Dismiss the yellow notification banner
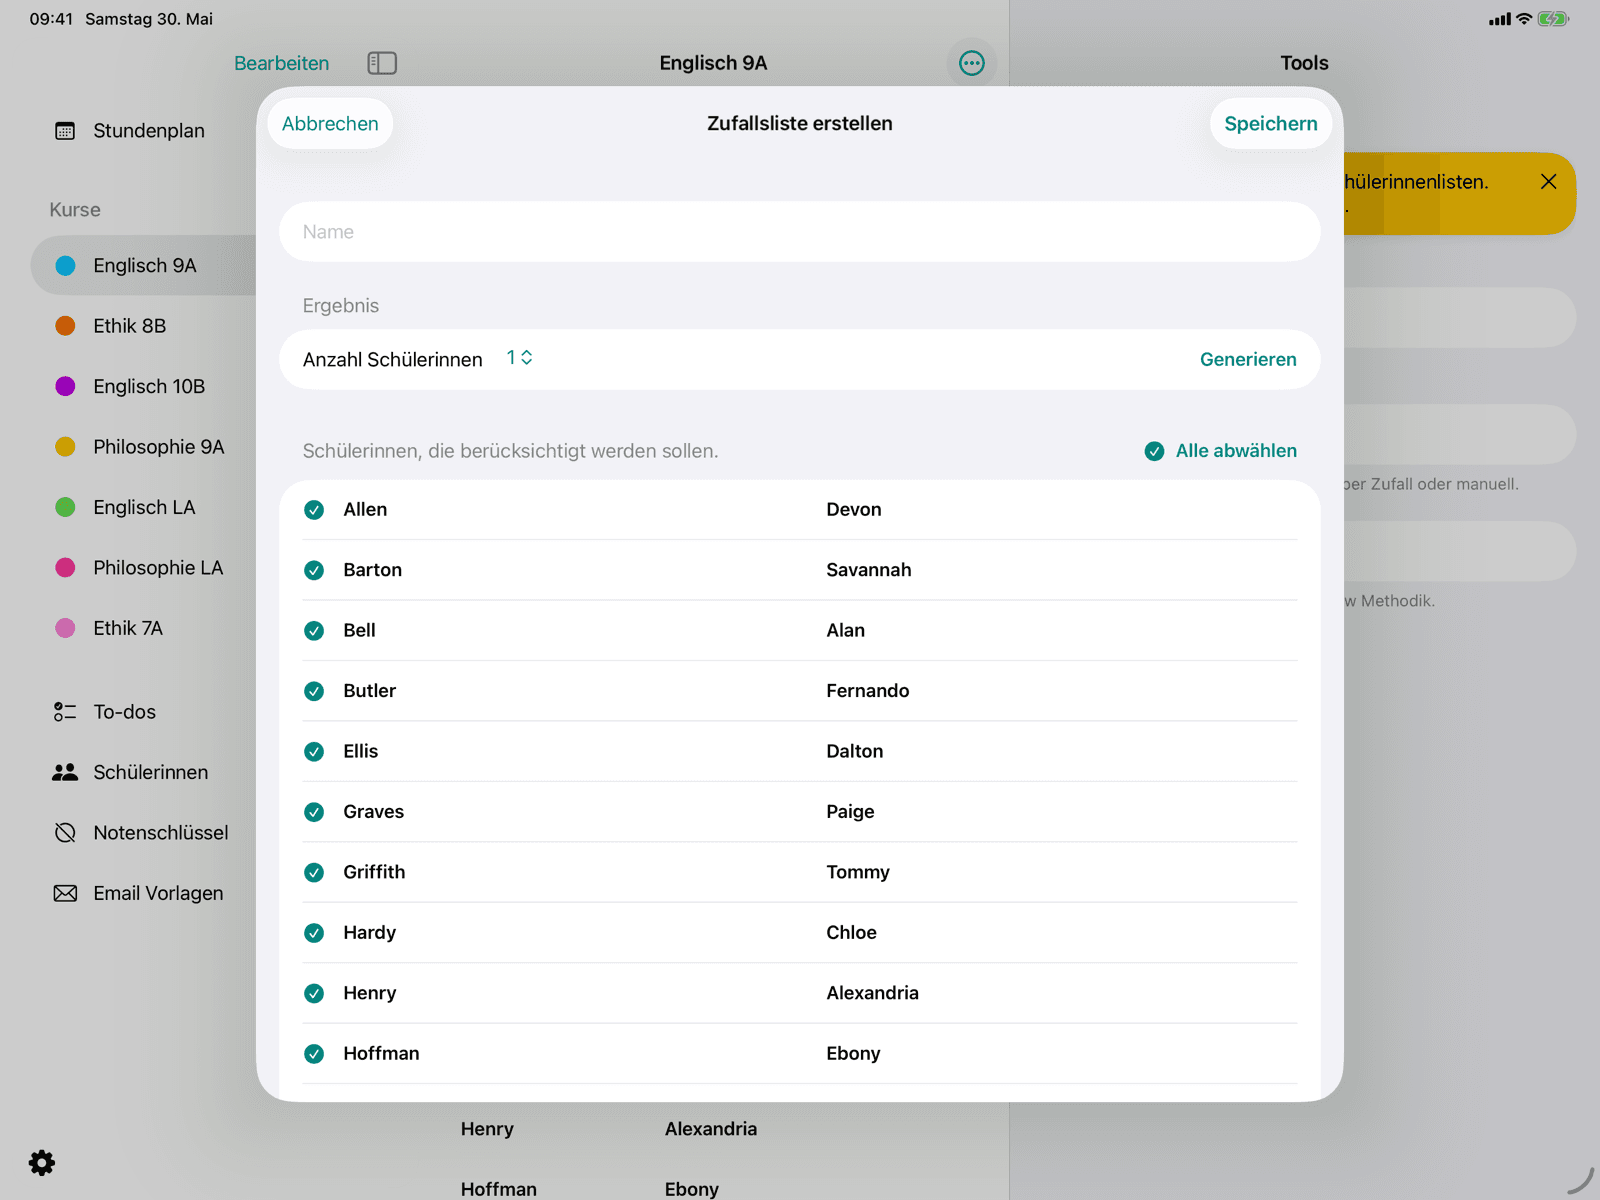Image resolution: width=1600 pixels, height=1200 pixels. click(1549, 181)
